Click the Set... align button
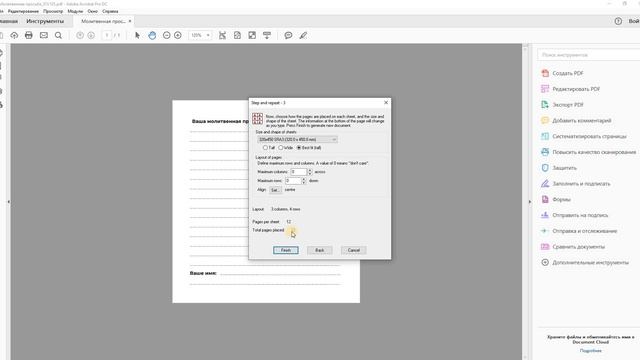The image size is (640, 360). point(275,190)
